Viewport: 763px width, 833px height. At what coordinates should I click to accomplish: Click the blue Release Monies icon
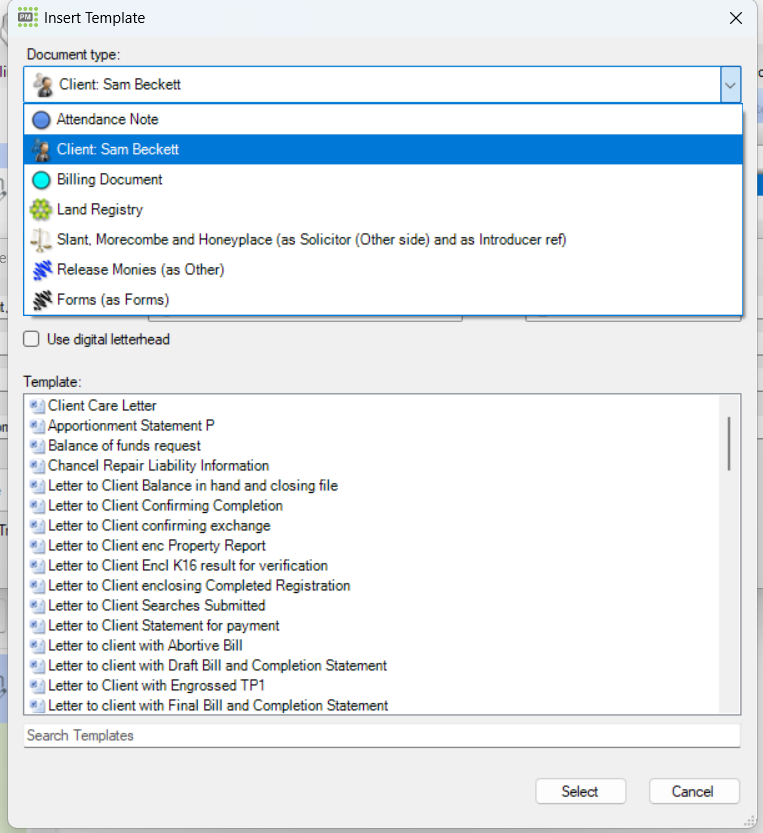click(41, 270)
